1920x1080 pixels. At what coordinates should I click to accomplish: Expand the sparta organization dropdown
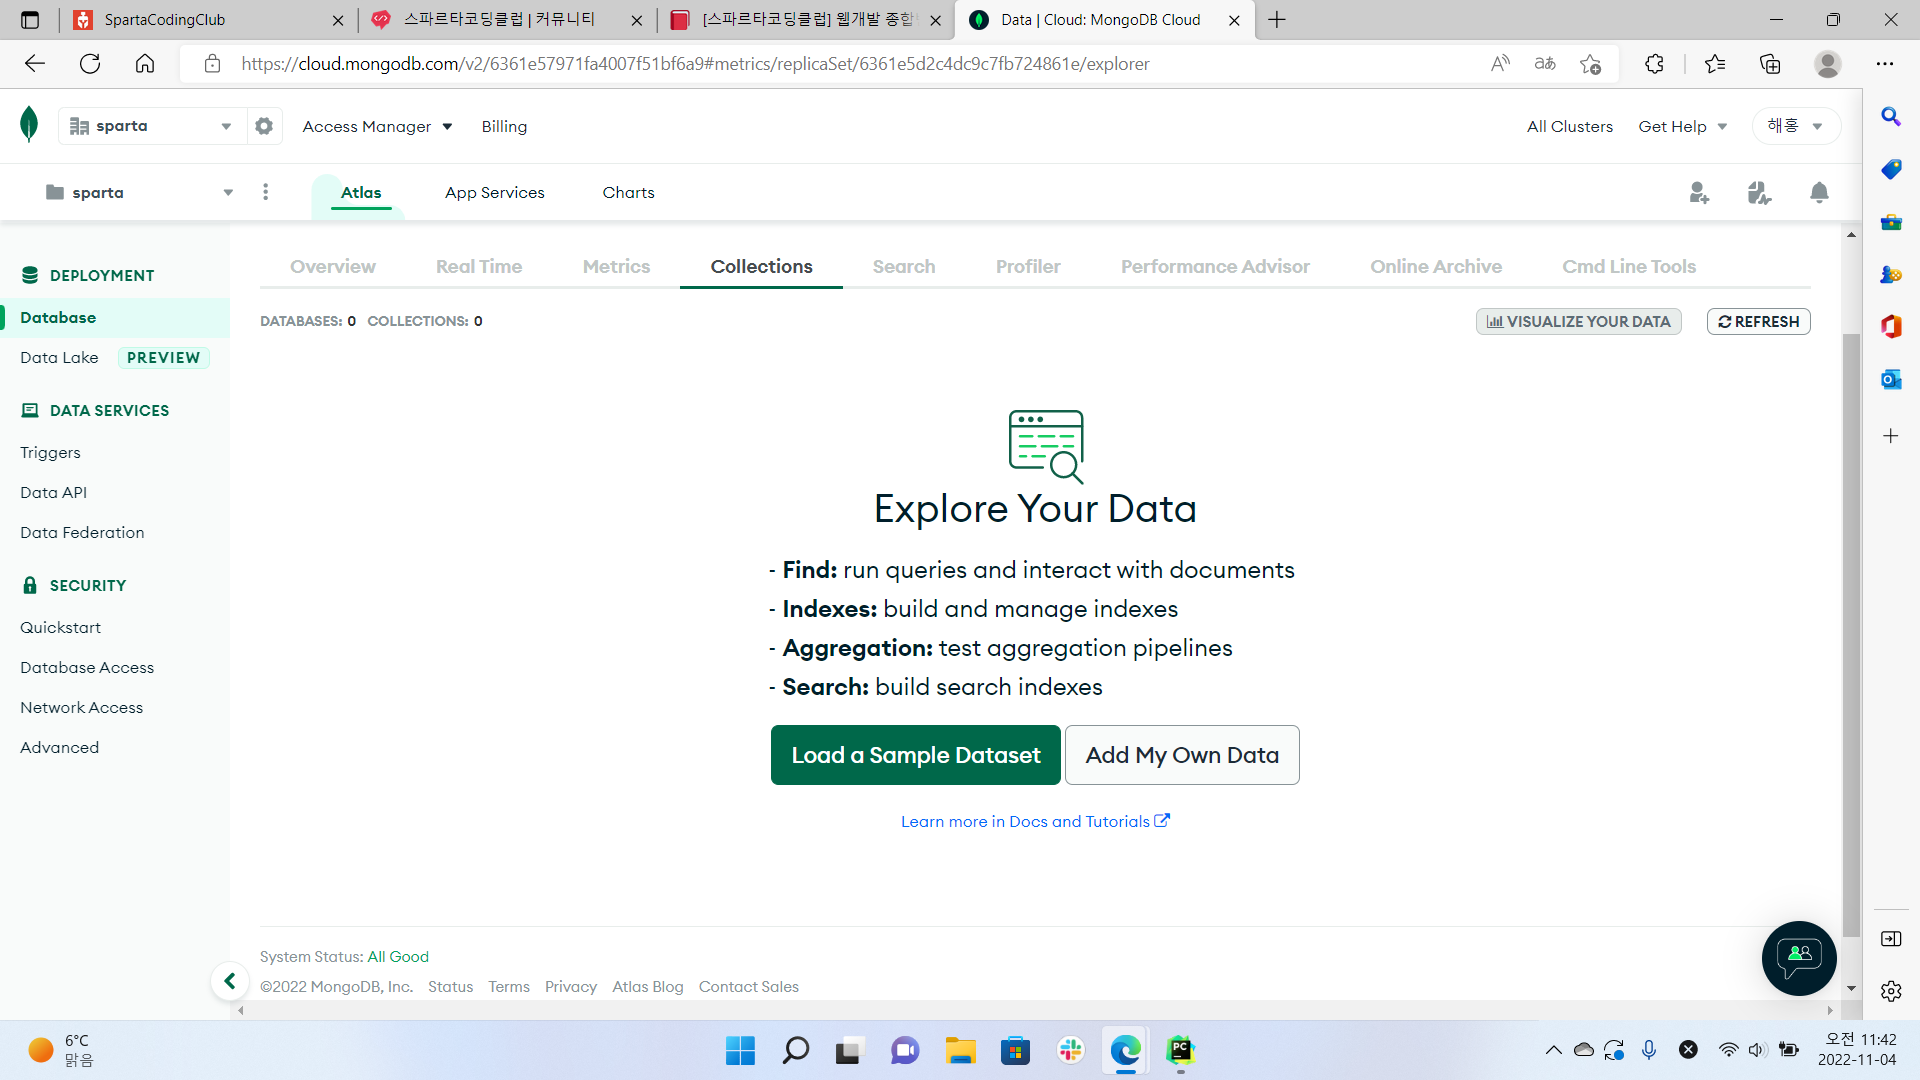click(x=152, y=126)
